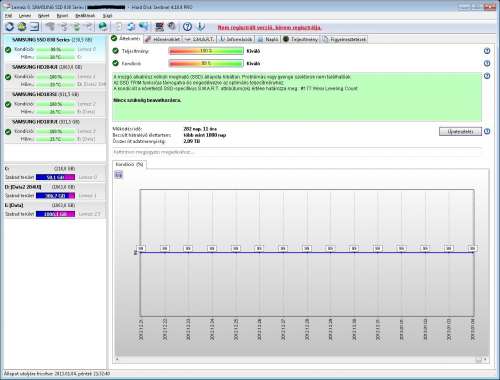Click the status bar last update timestamp
This screenshot has height=380, width=500.
[x=57, y=374]
